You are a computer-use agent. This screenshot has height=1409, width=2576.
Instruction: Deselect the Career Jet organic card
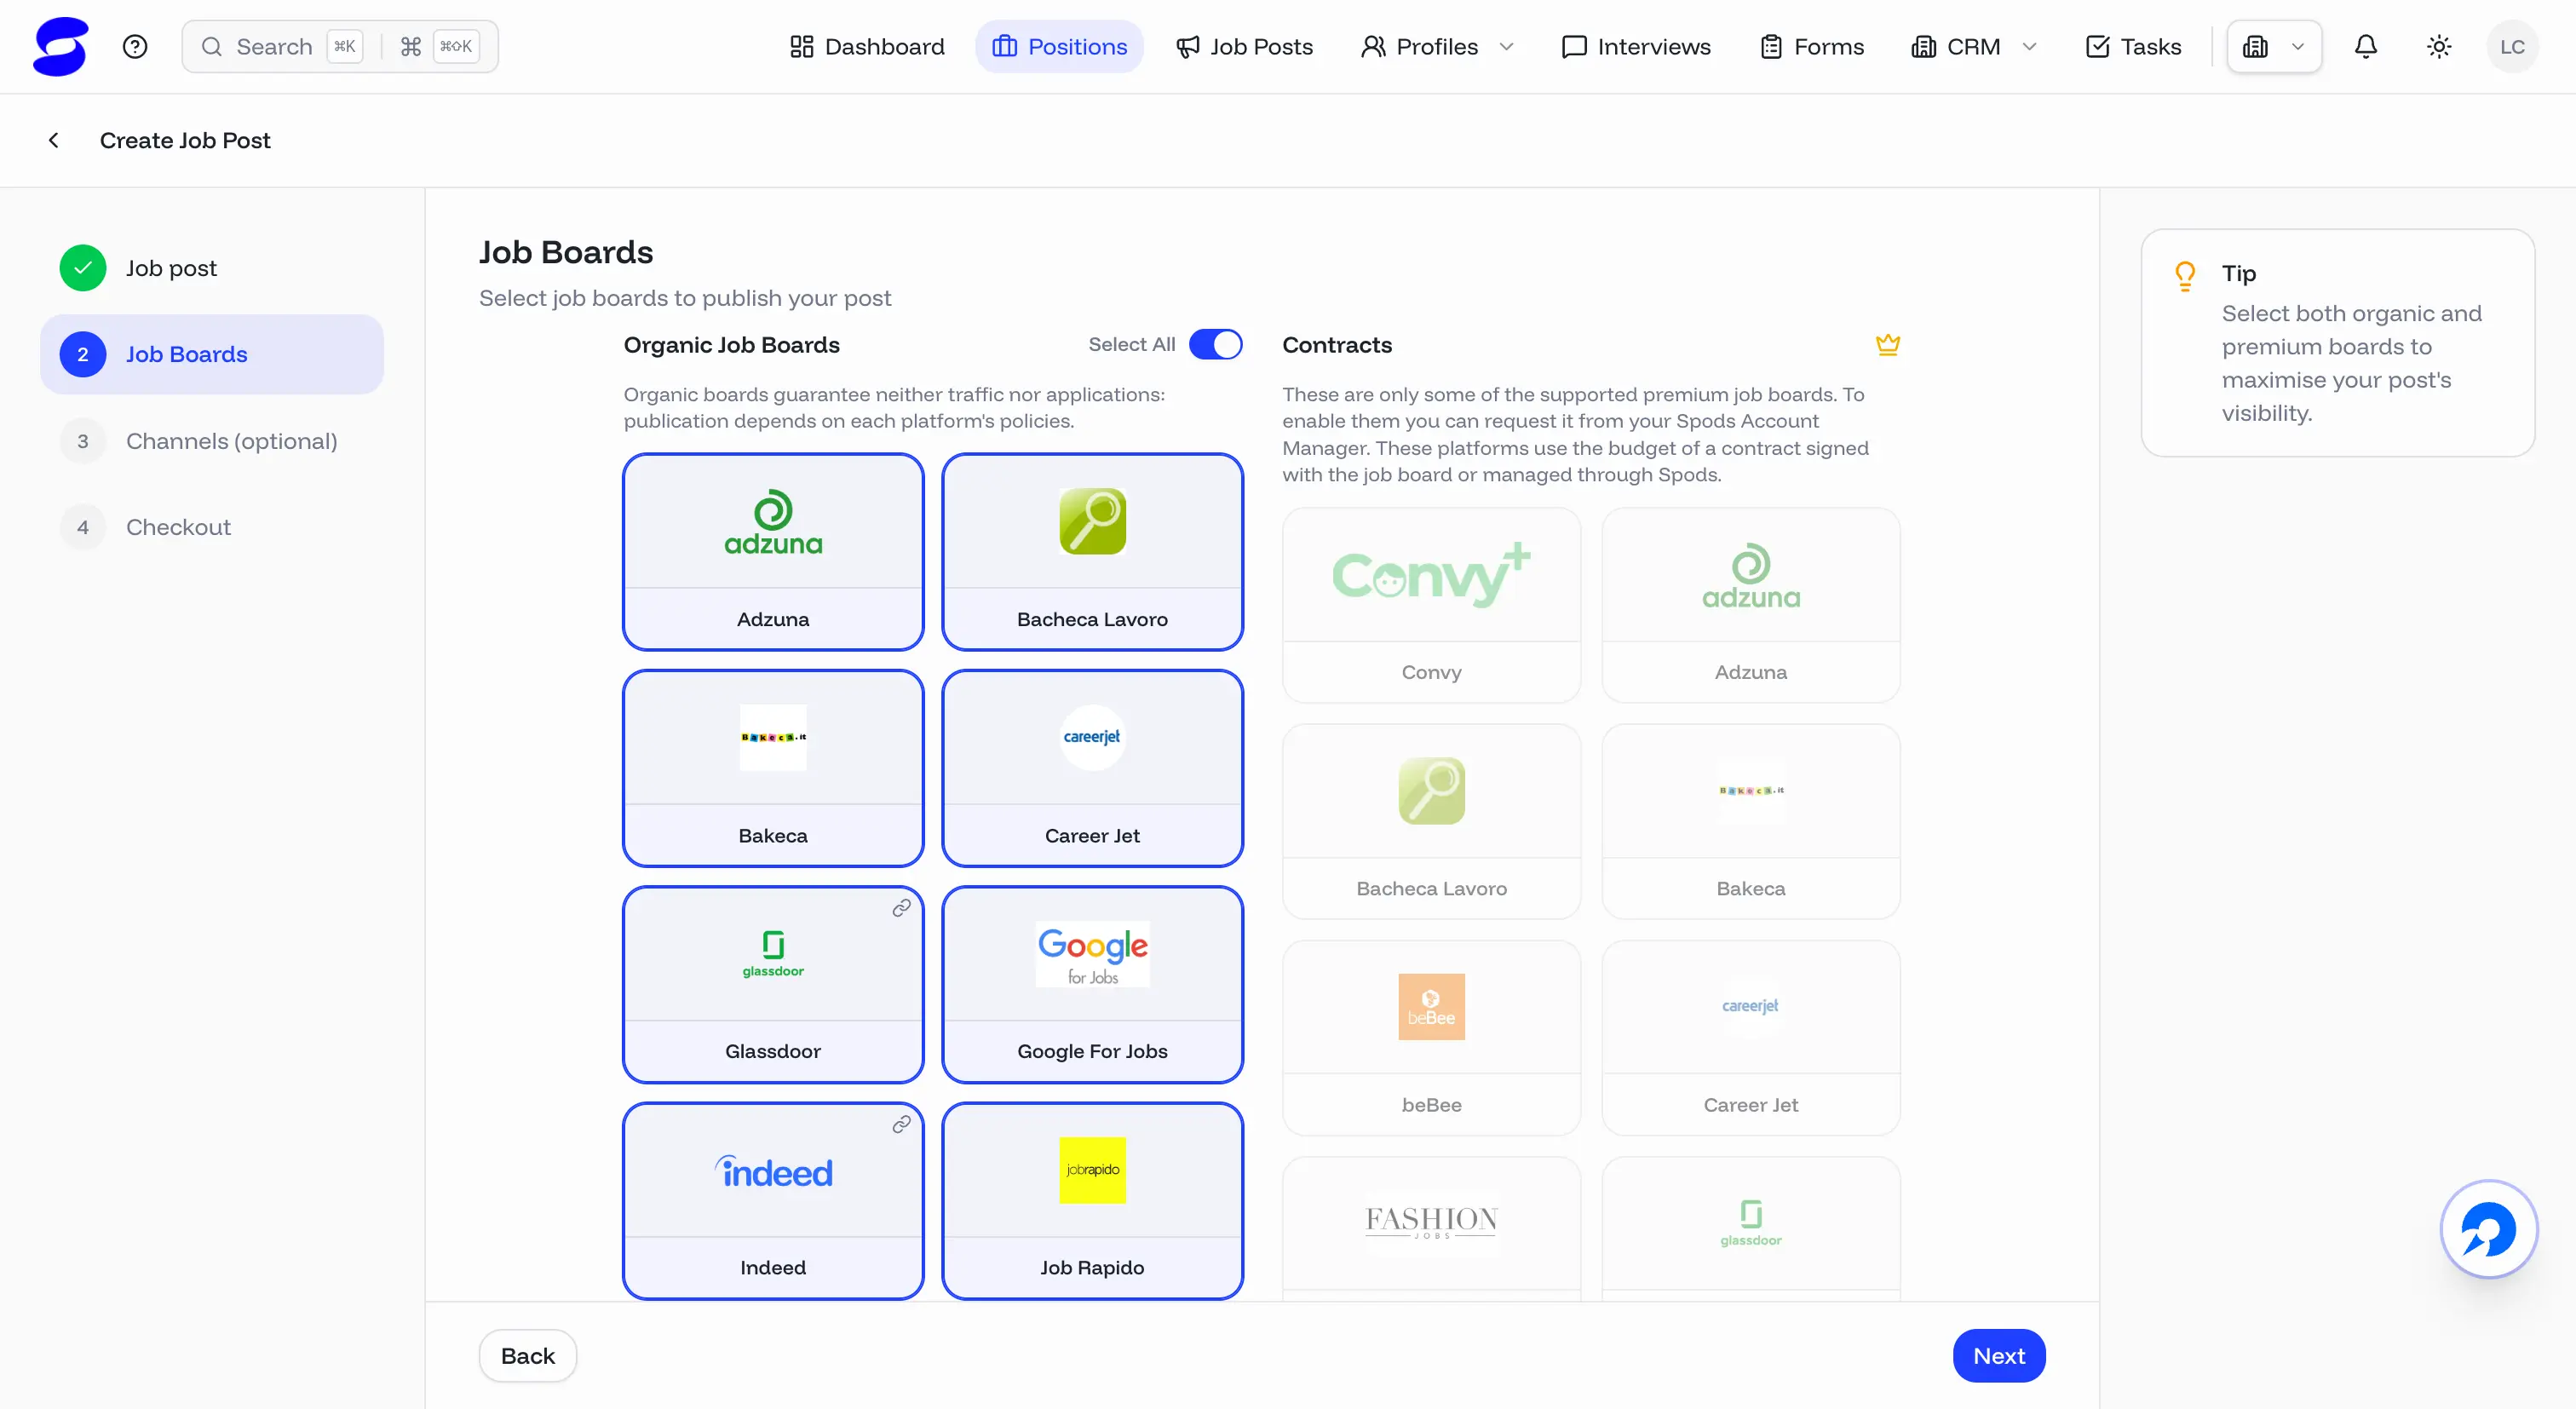point(1092,768)
